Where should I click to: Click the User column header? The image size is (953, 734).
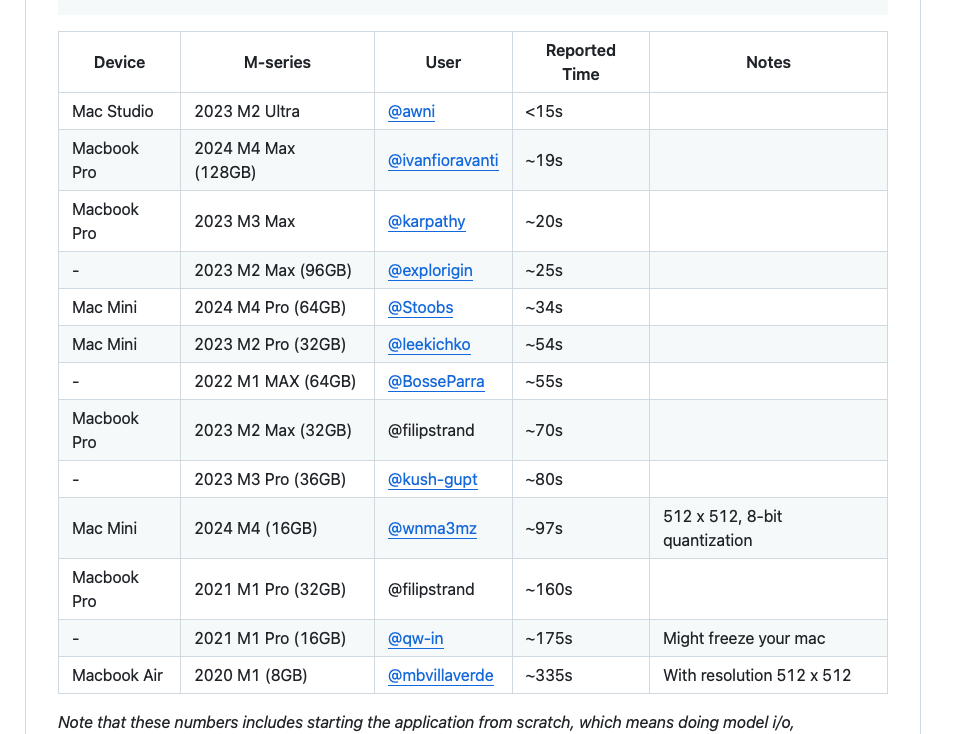pyautogui.click(x=443, y=62)
